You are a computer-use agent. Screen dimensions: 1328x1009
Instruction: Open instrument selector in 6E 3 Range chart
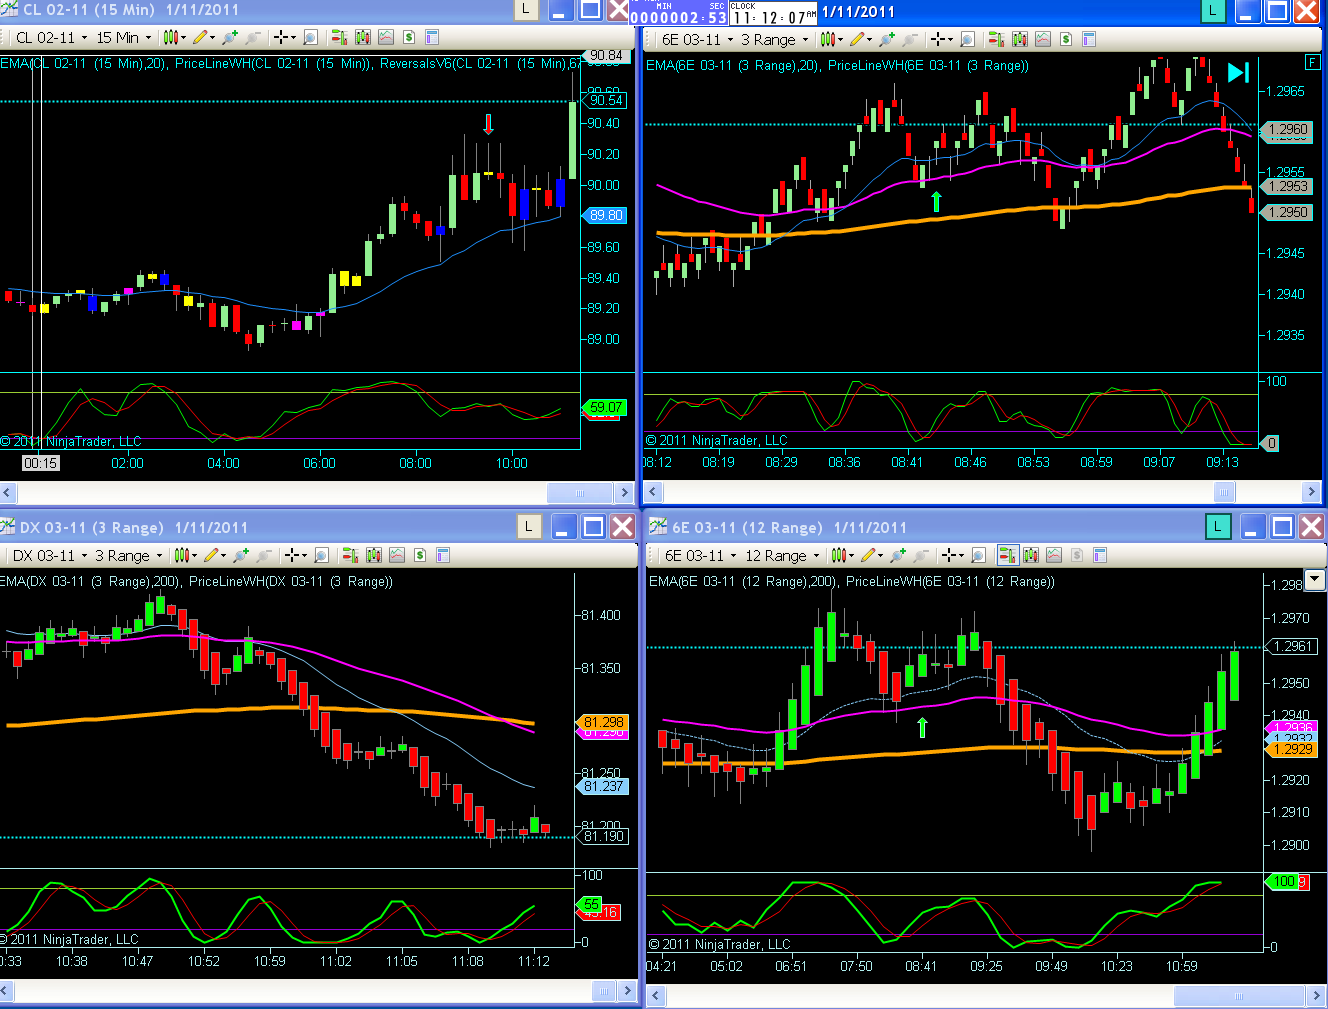697,40
